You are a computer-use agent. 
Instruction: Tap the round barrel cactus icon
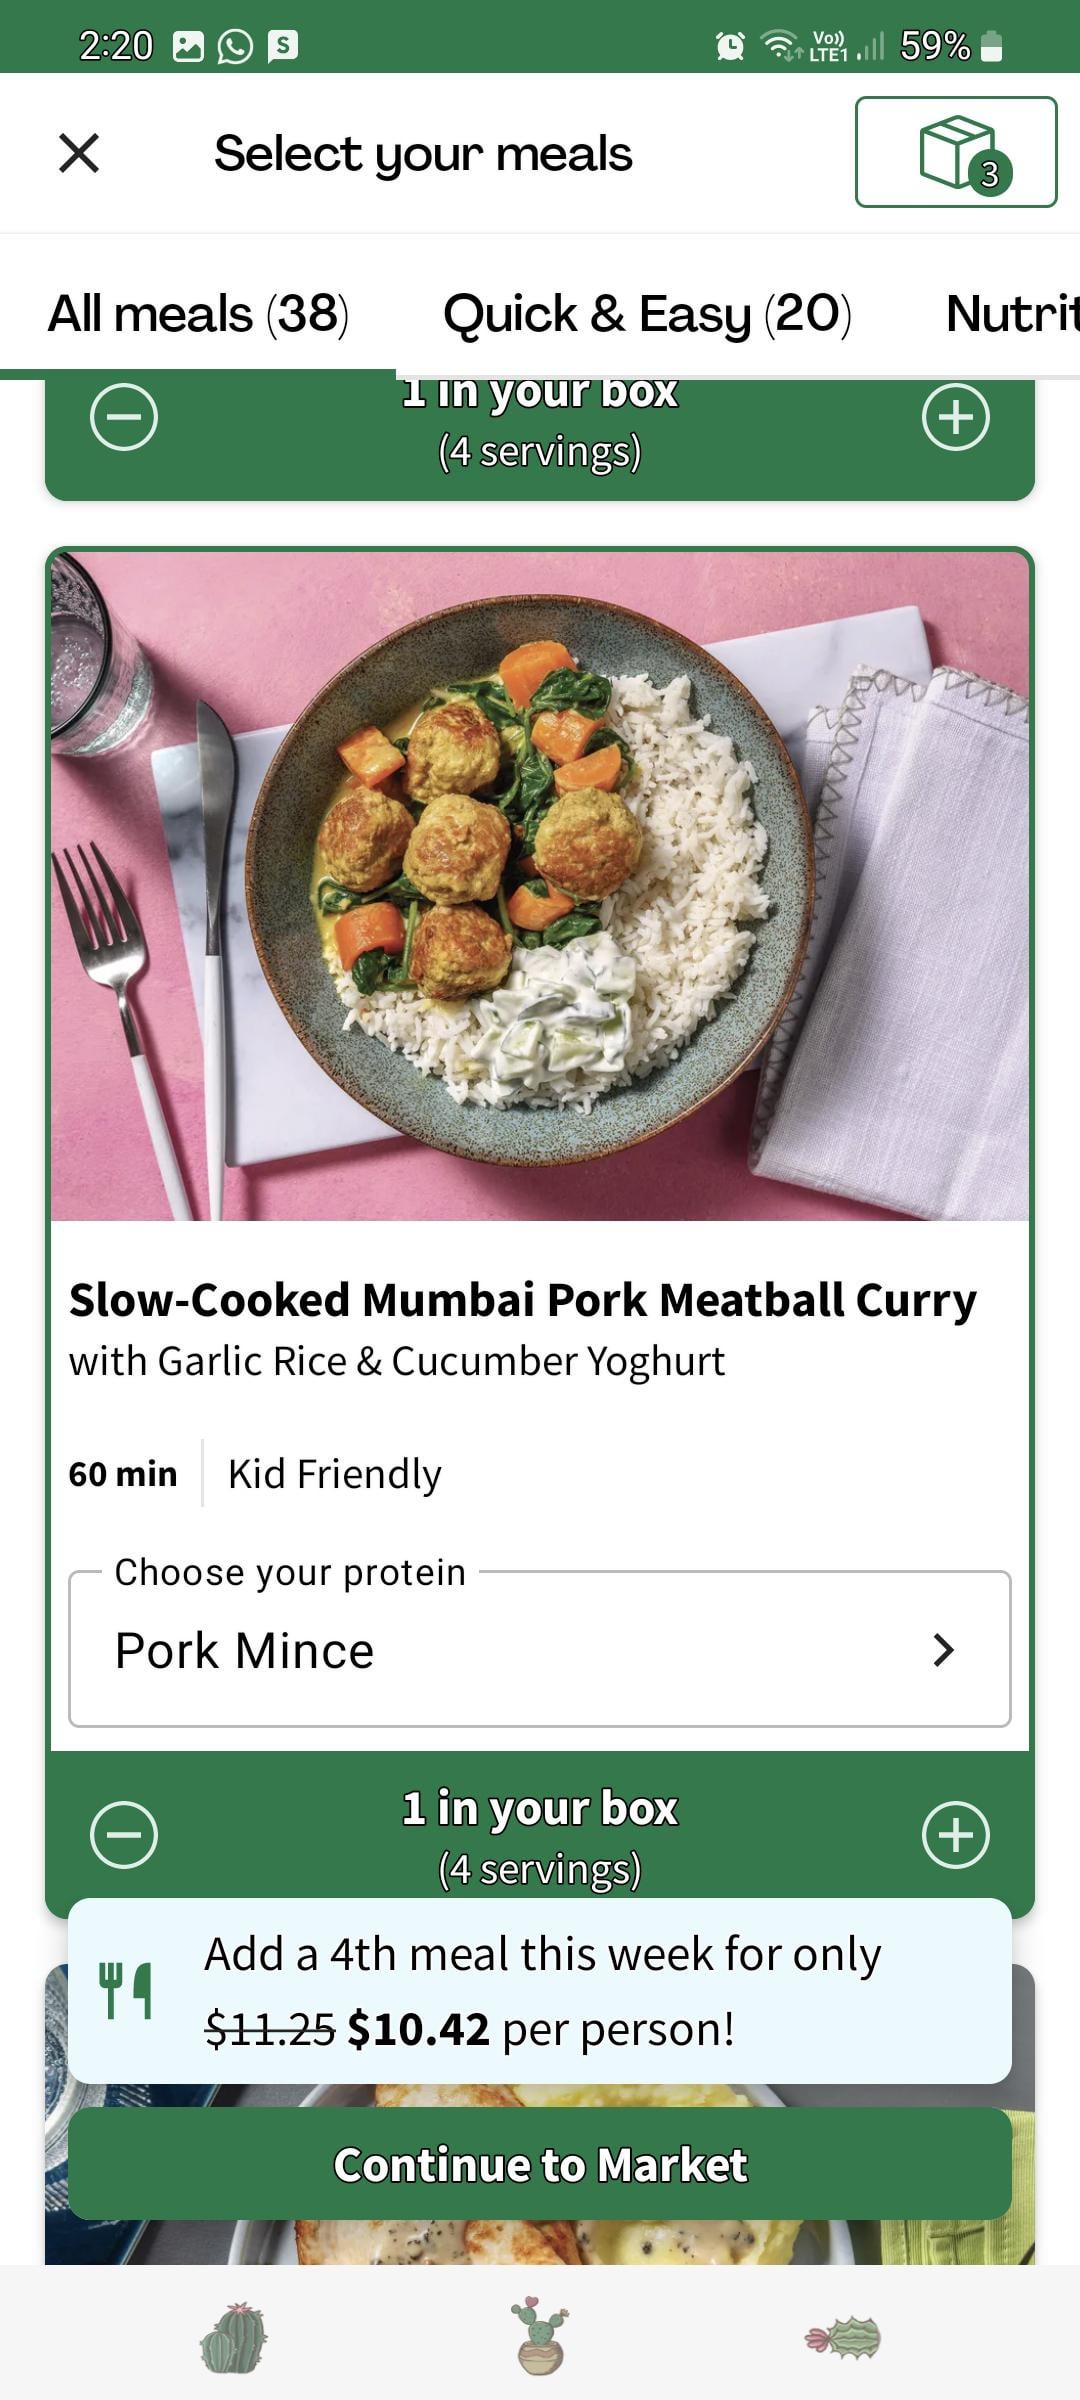click(234, 2338)
